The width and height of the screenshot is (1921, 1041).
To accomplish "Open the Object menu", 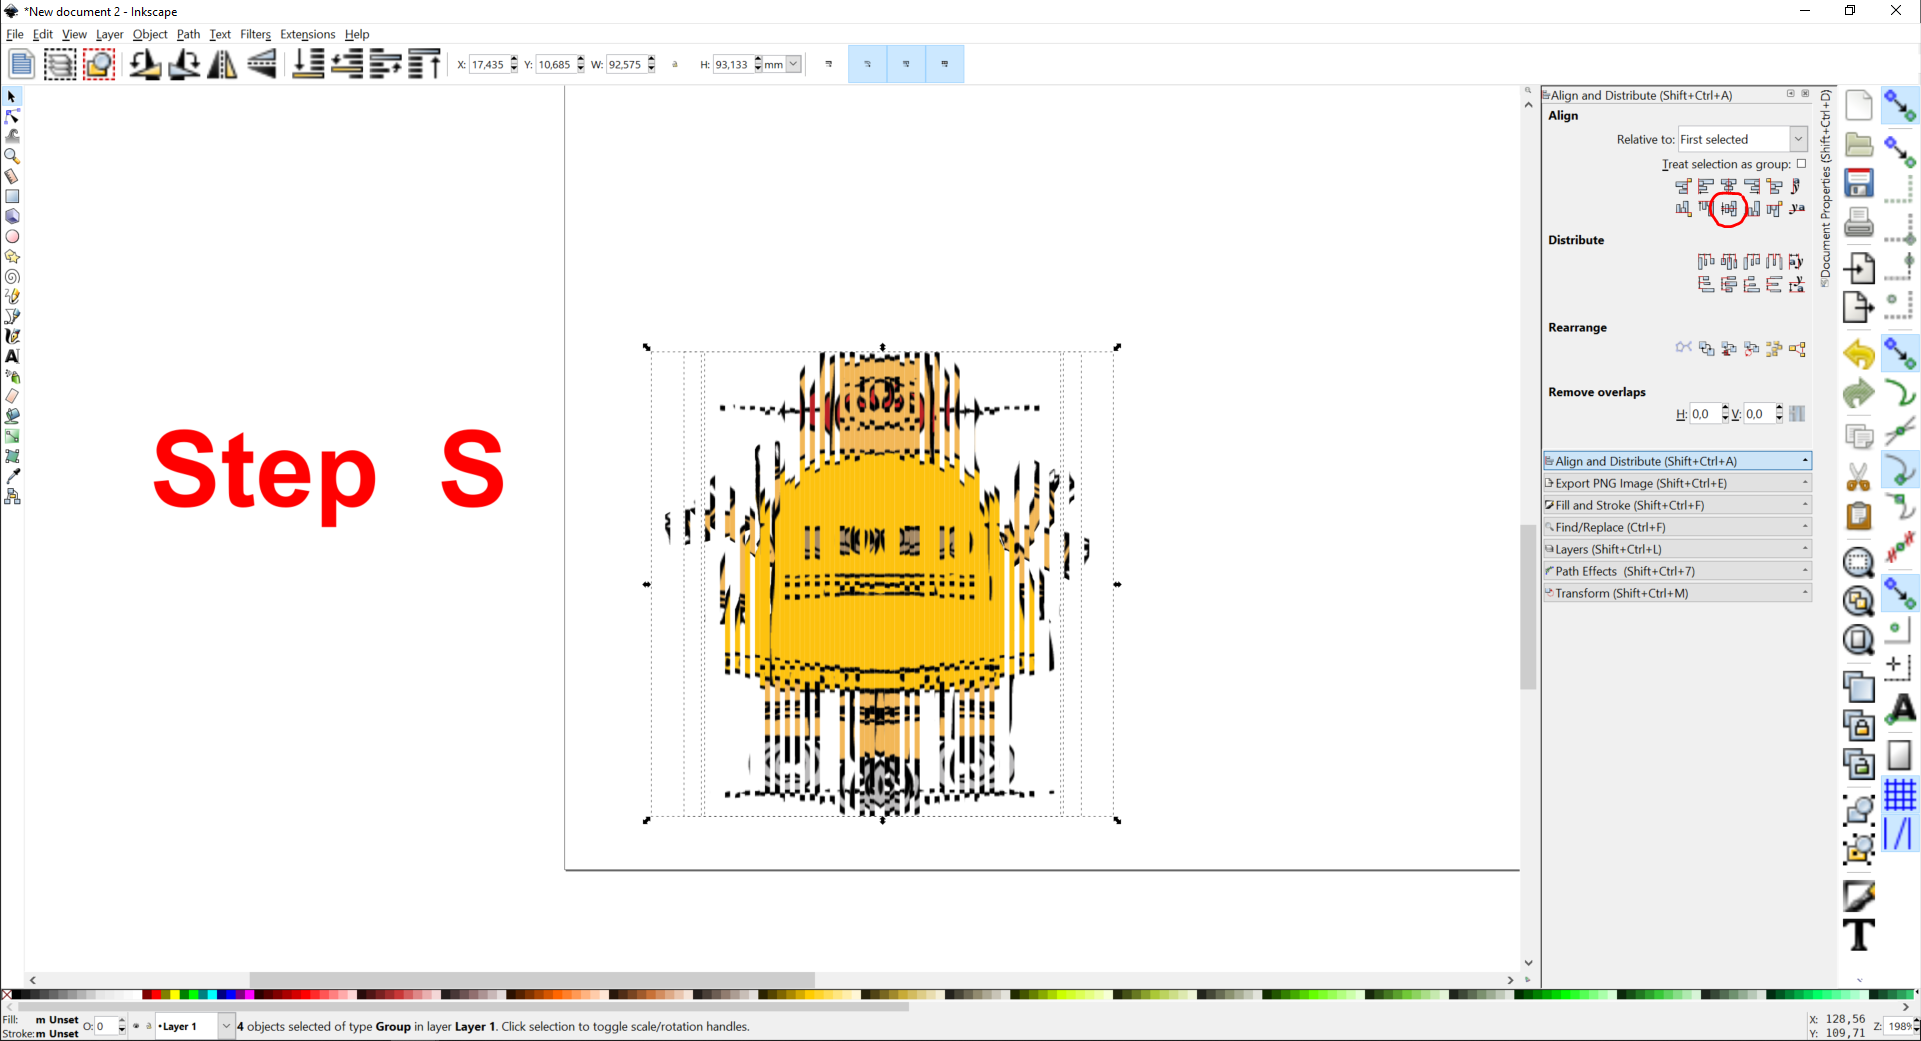I will (x=150, y=34).
